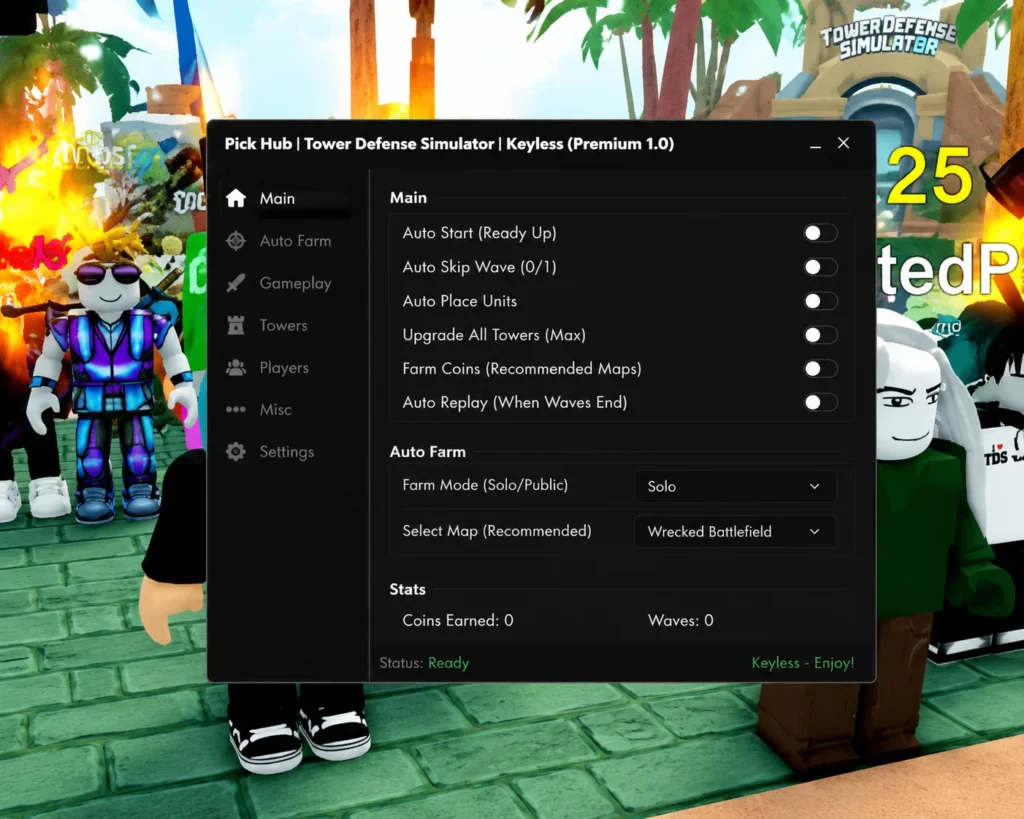Click the Select Map (Recommended) label
The height and width of the screenshot is (819, 1024).
click(497, 531)
